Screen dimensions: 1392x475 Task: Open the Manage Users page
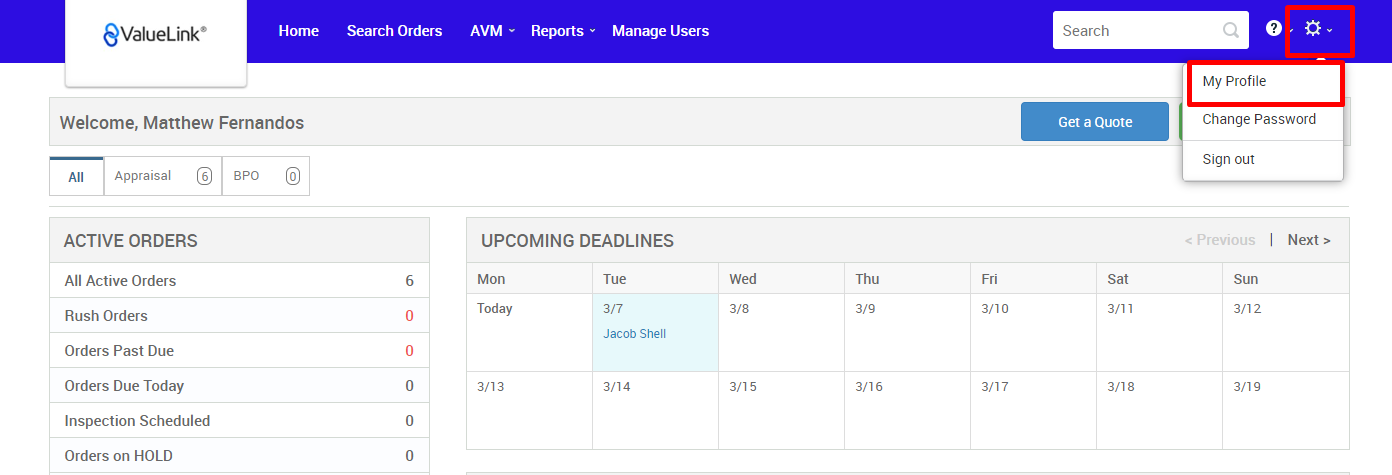pos(660,31)
